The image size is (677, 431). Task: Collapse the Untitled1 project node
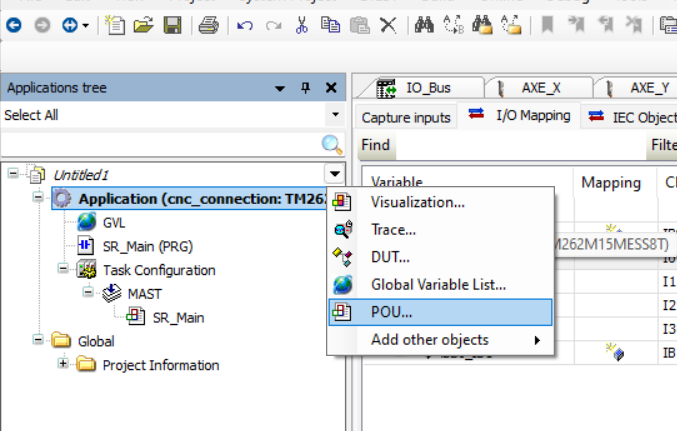click(13, 173)
